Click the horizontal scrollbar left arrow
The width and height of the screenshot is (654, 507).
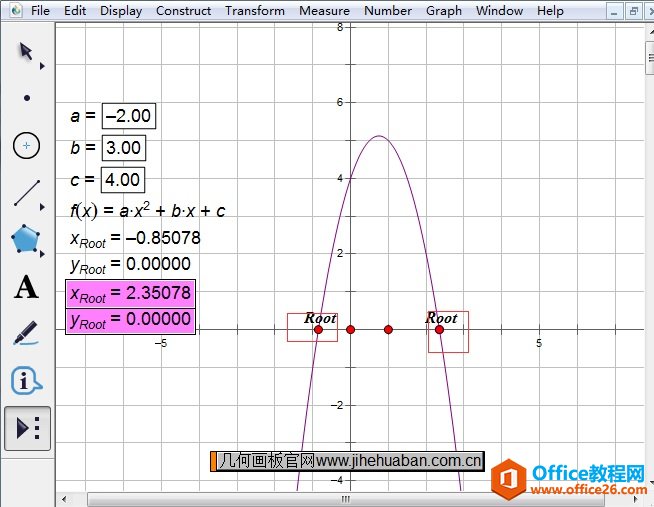point(64,499)
